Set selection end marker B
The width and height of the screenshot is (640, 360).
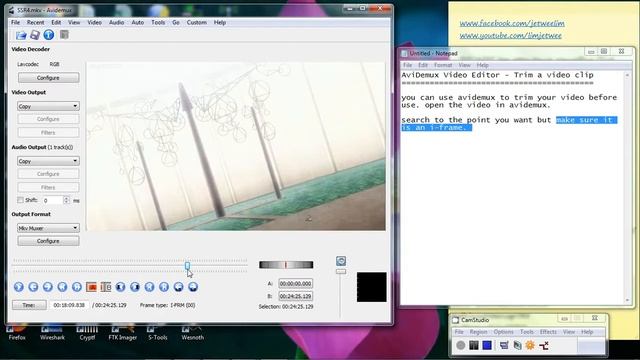click(106, 287)
